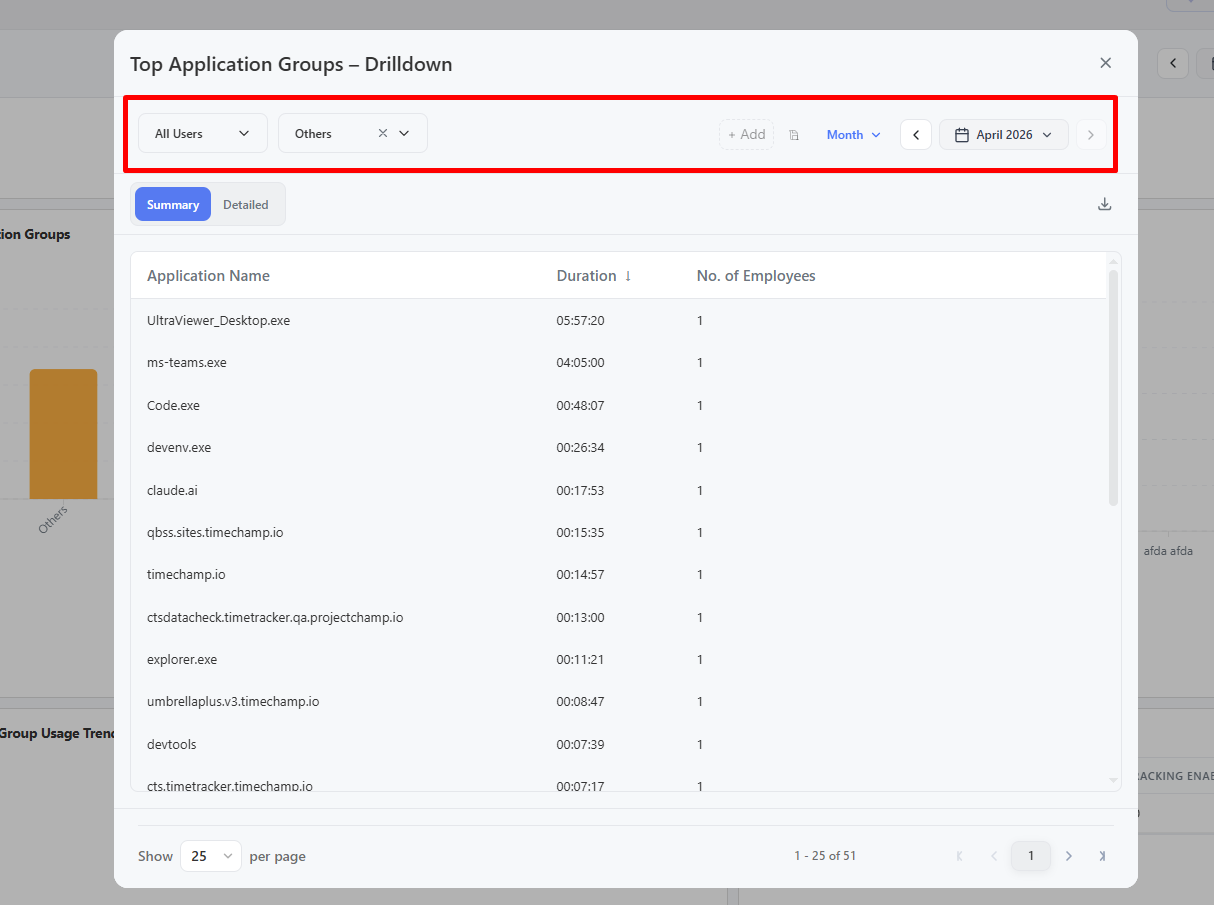Select the explorer.exe application name
The image size is (1214, 905).
[182, 660]
